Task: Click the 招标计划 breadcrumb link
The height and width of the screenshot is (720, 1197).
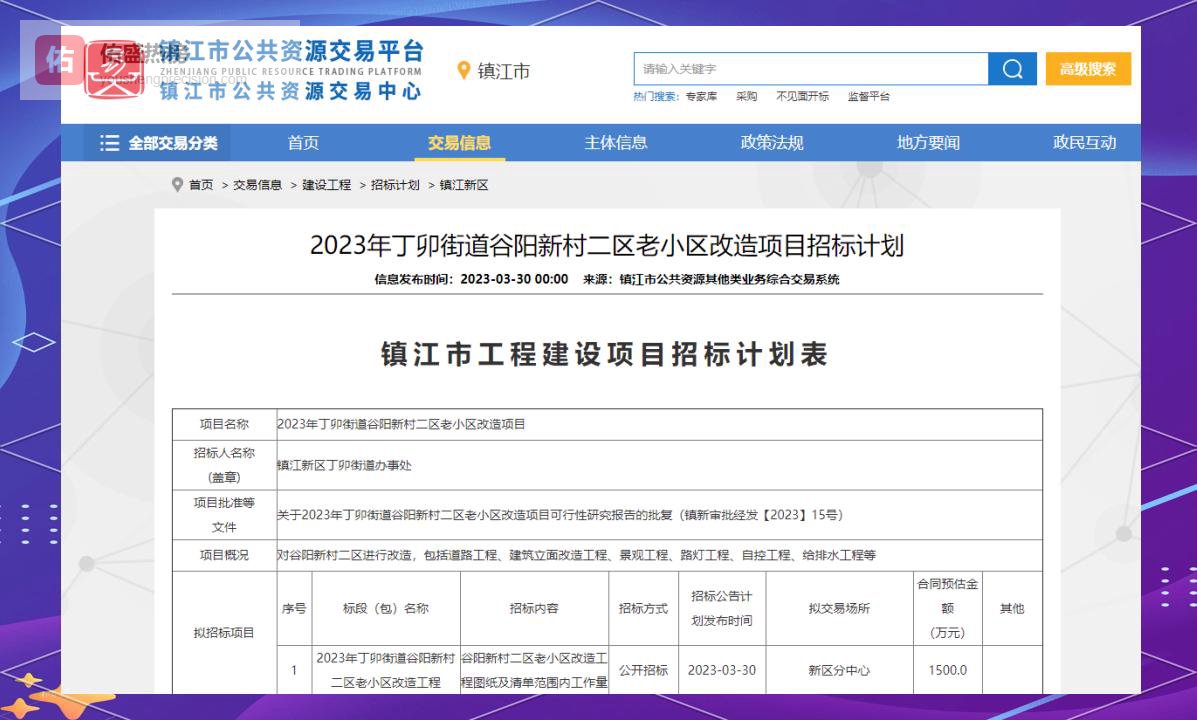Action: coord(395,185)
